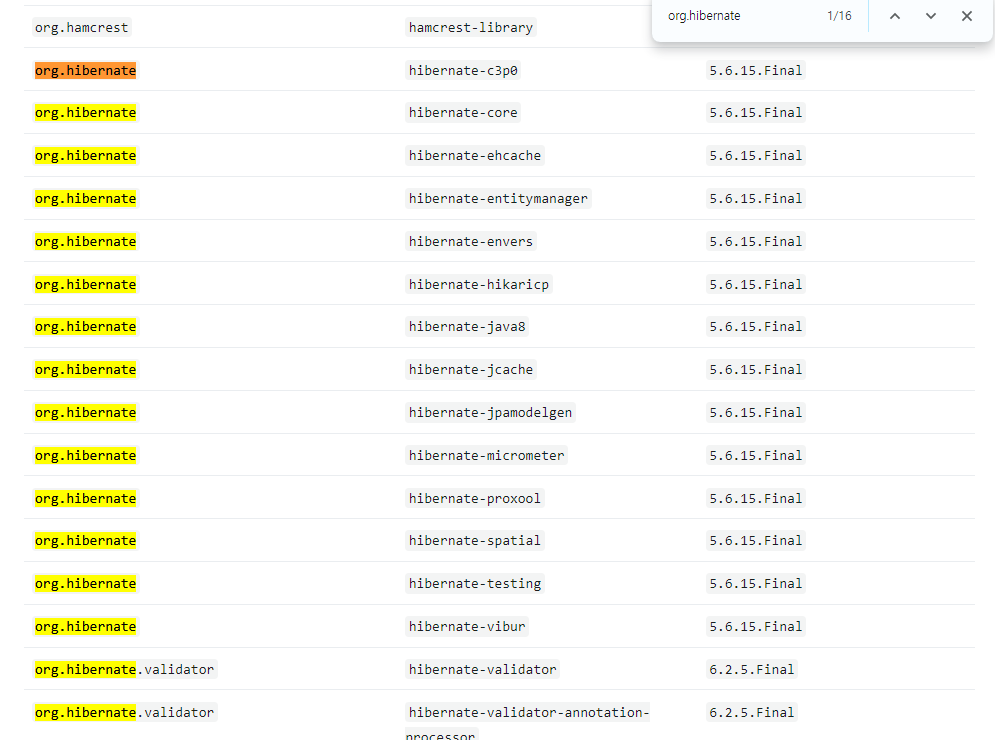This screenshot has width=995, height=740.
Task: Select the hamcrest-library artifact cell
Action: [471, 27]
